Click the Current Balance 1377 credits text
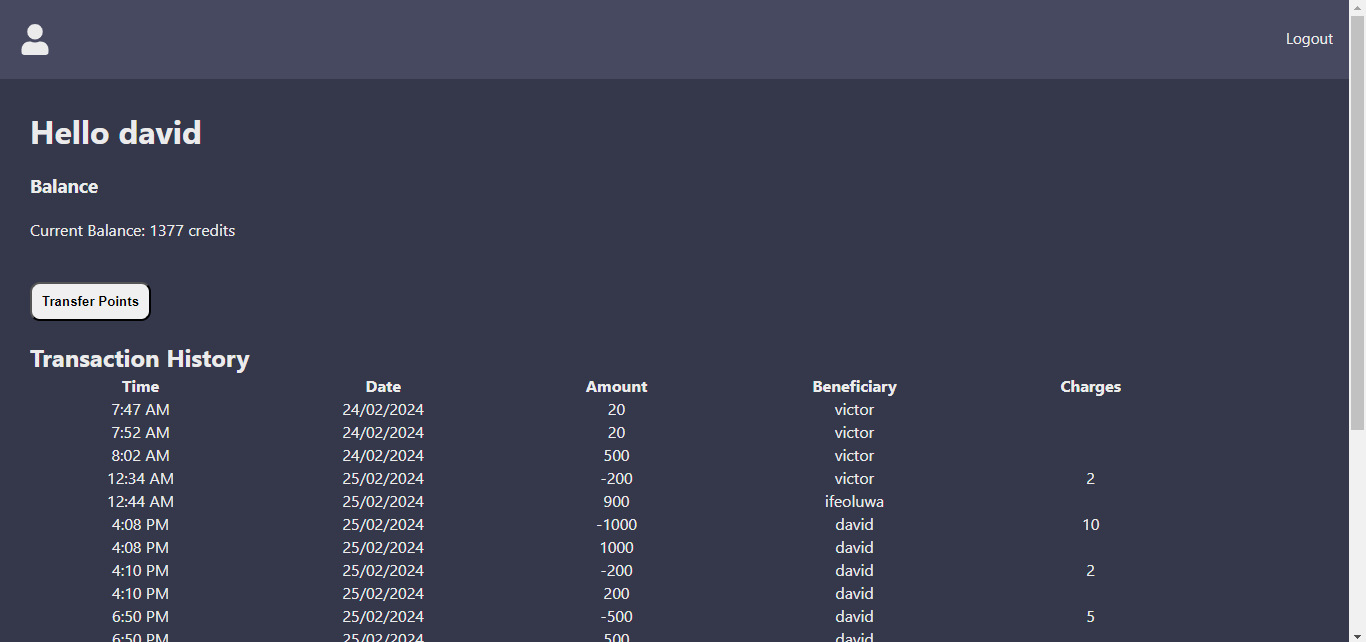 133,231
